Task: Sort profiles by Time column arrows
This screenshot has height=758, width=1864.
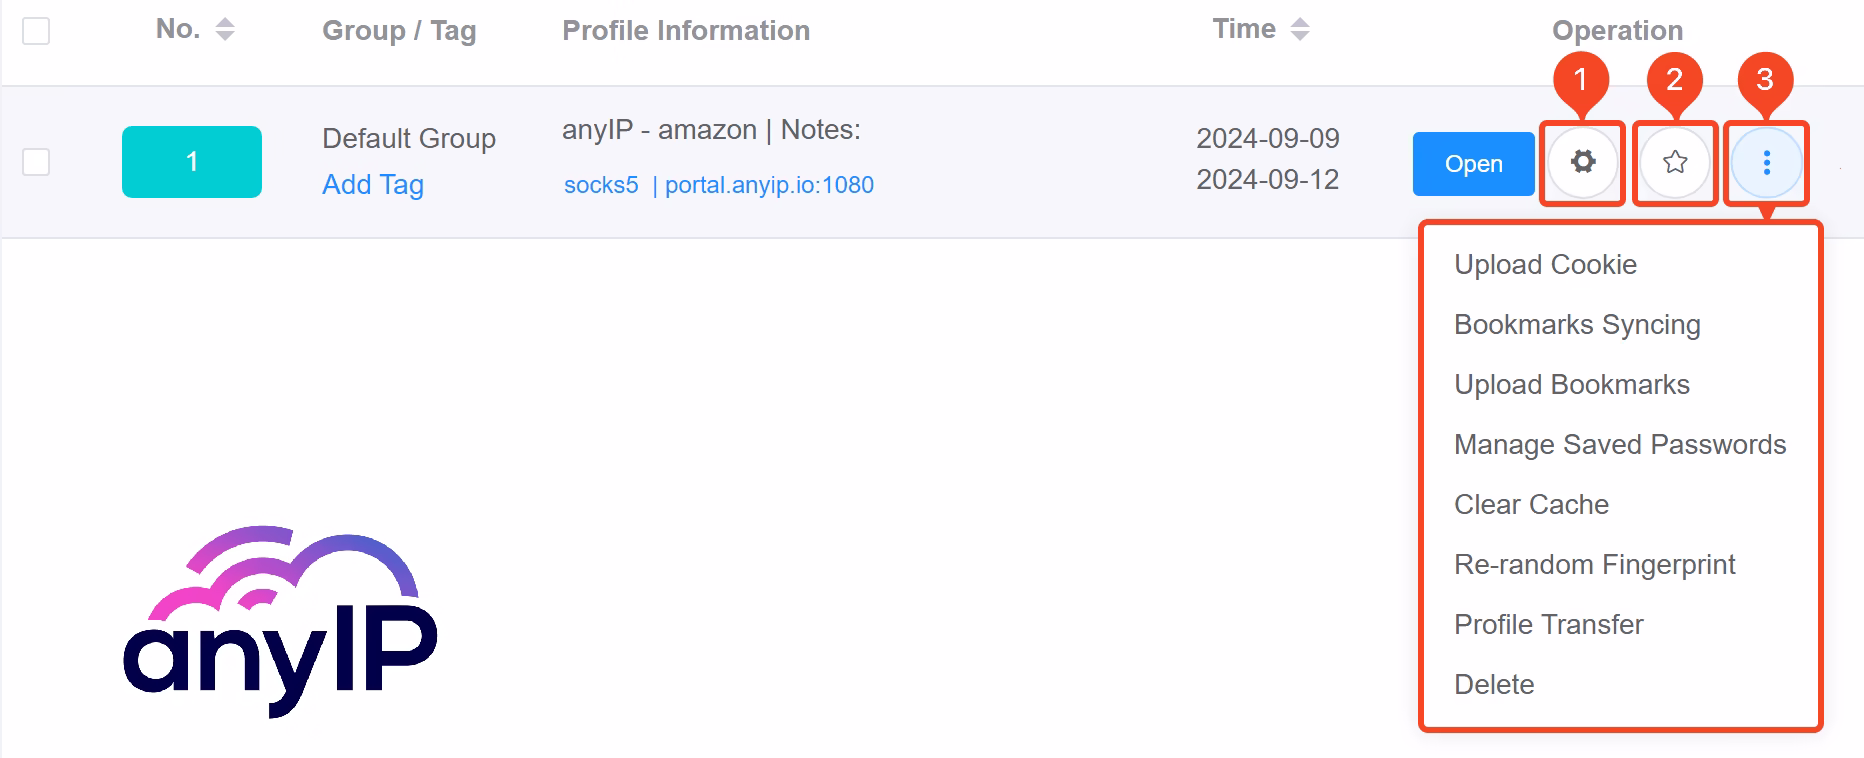Action: tap(1300, 30)
